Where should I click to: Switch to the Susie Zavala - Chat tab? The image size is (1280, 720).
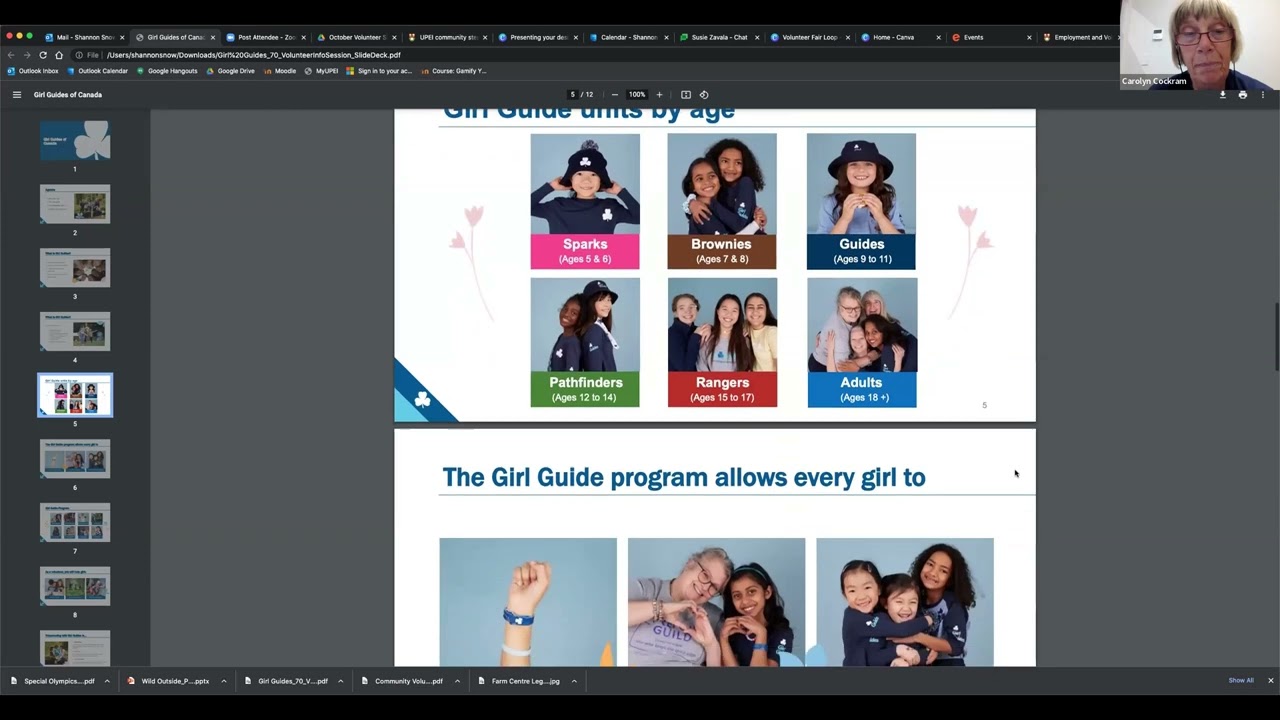pyautogui.click(x=719, y=38)
